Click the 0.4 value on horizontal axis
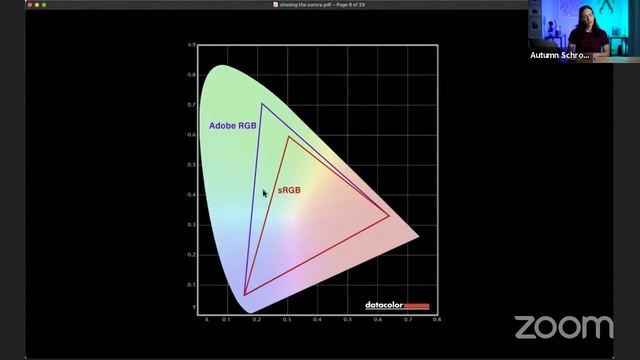The height and width of the screenshot is (360, 640). coord(317,320)
